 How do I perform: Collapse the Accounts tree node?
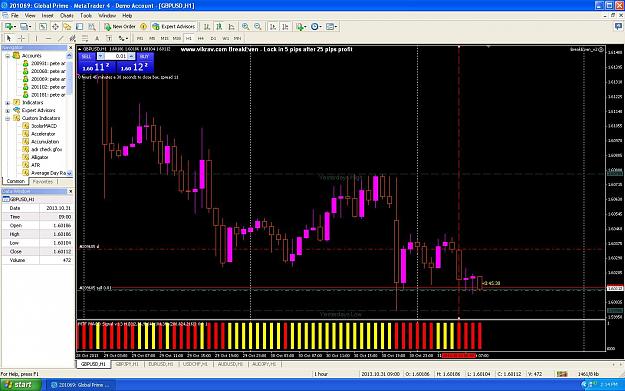point(7,56)
